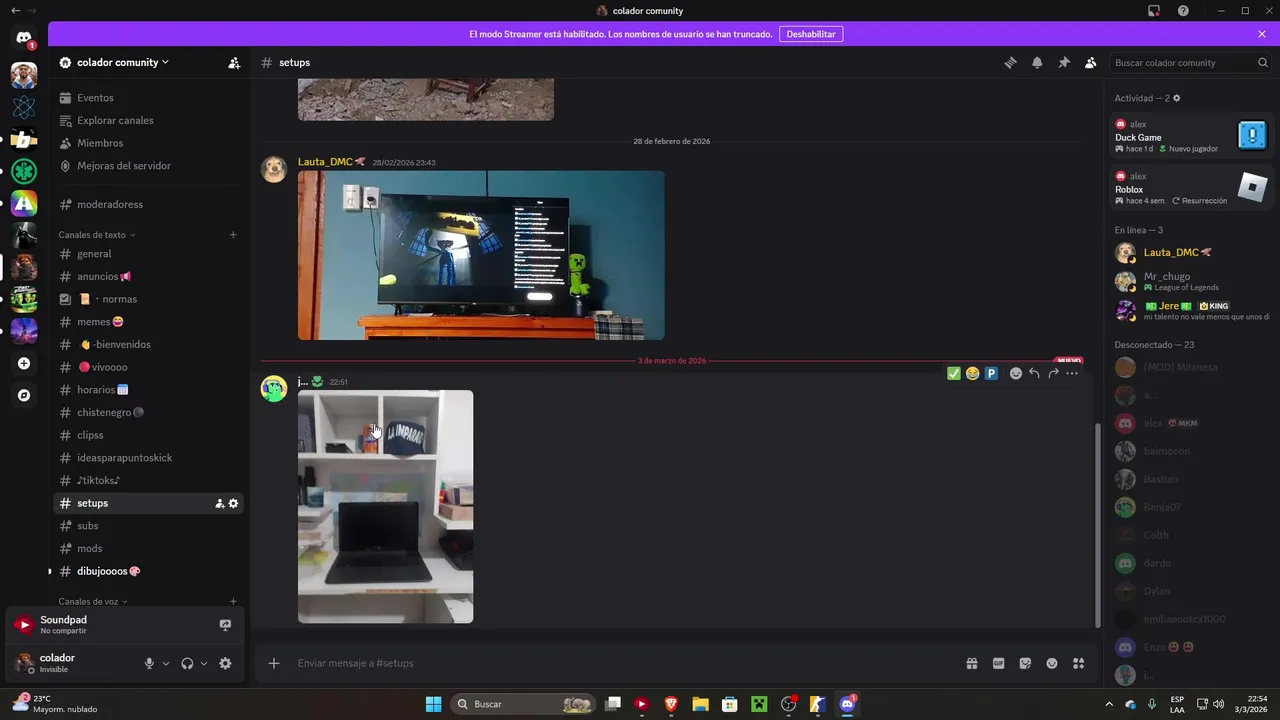Open Discord direct messages home icon
This screenshot has height=720, width=1280.
coord(24,39)
